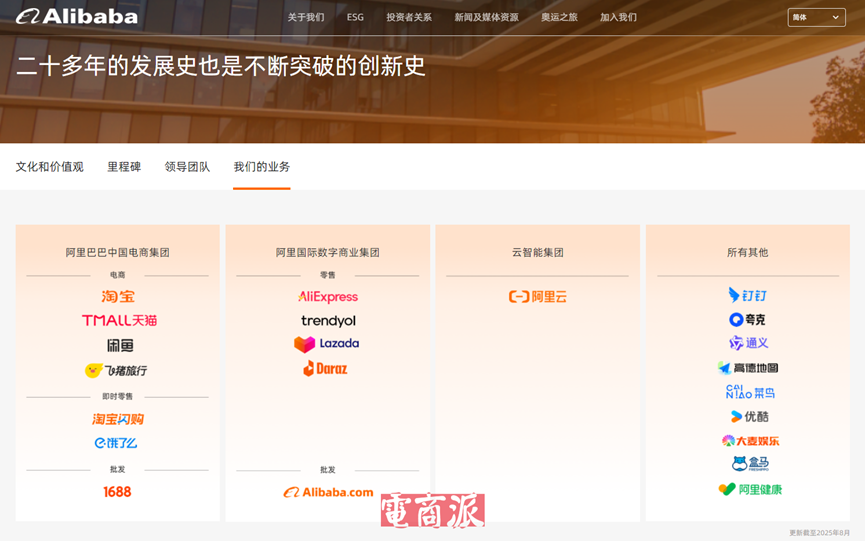Open the AliExpress logo

[x=328, y=297]
